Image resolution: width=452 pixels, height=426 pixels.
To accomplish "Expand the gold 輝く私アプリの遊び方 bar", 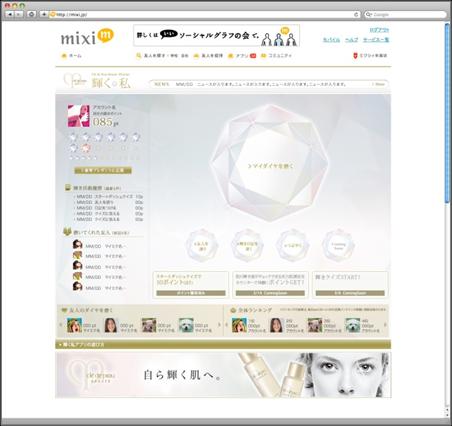I will tap(223, 344).
